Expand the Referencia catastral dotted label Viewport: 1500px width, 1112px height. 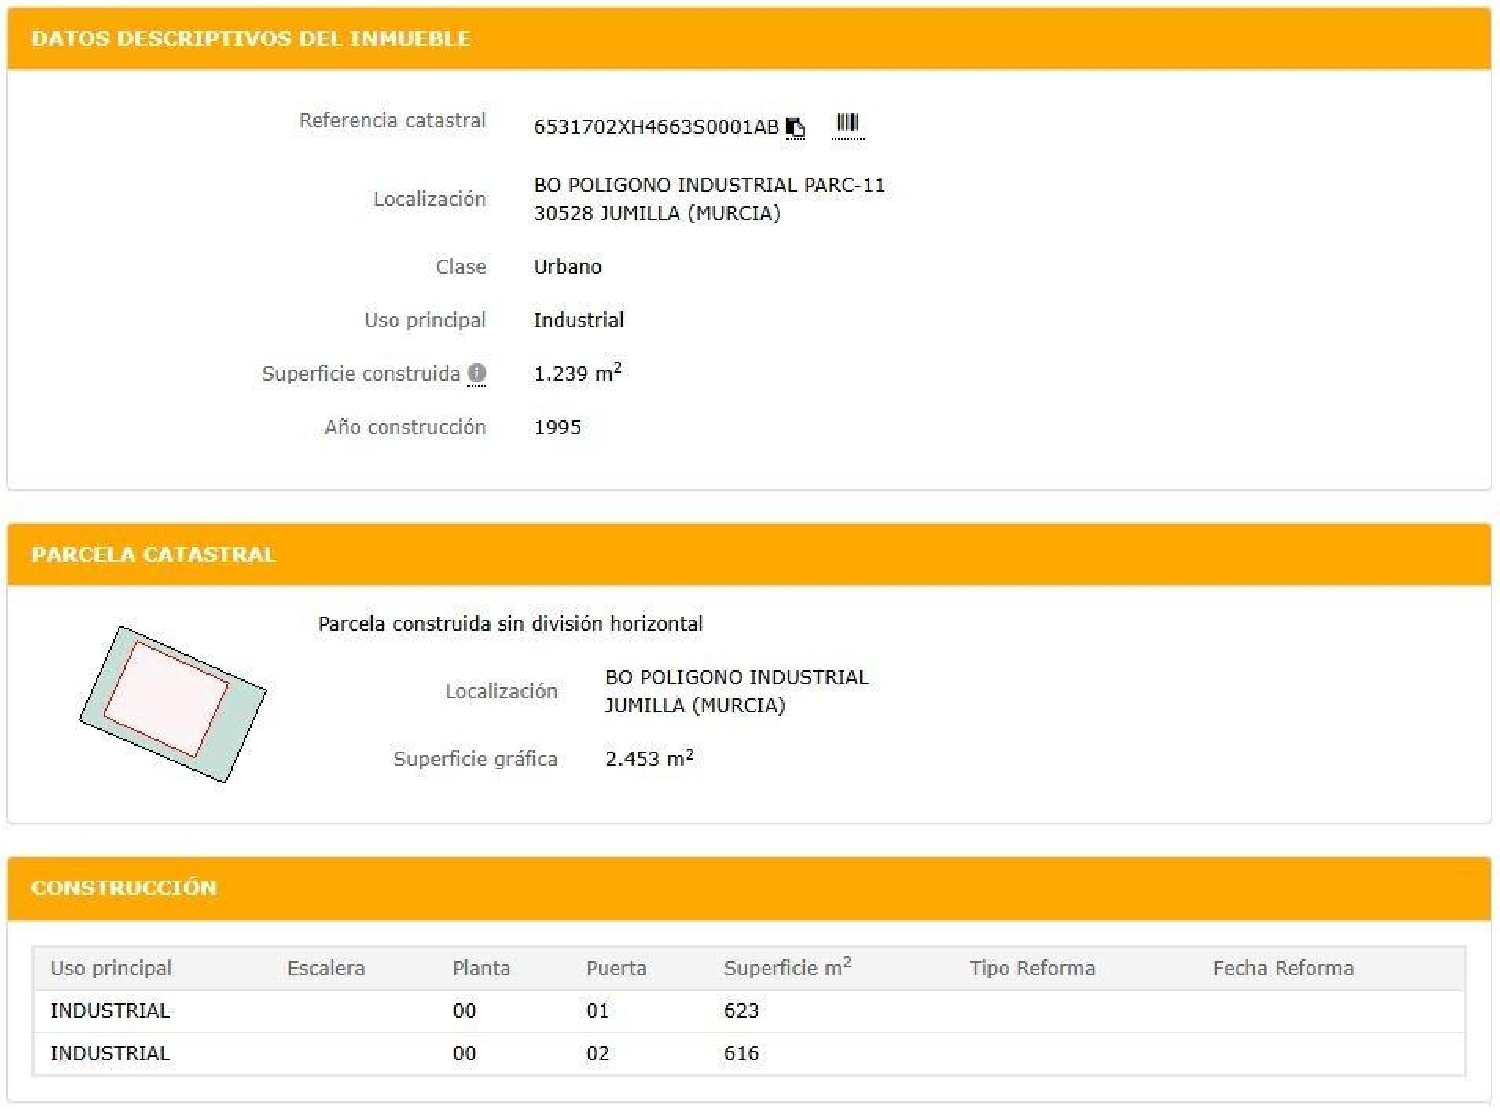coord(392,119)
